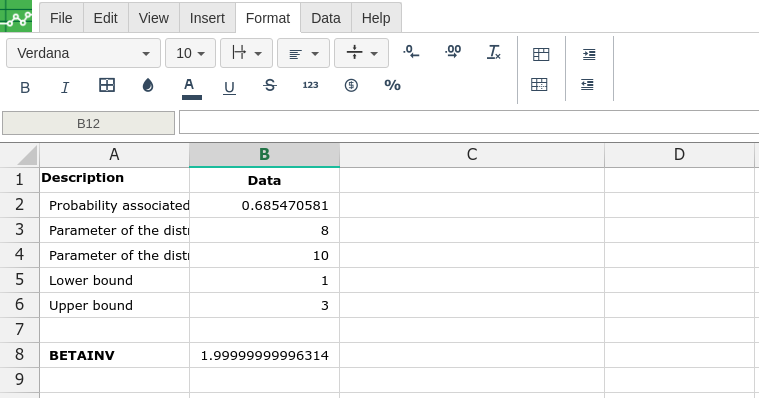The height and width of the screenshot is (398, 759).
Task: Select column B header
Action: tap(264, 154)
